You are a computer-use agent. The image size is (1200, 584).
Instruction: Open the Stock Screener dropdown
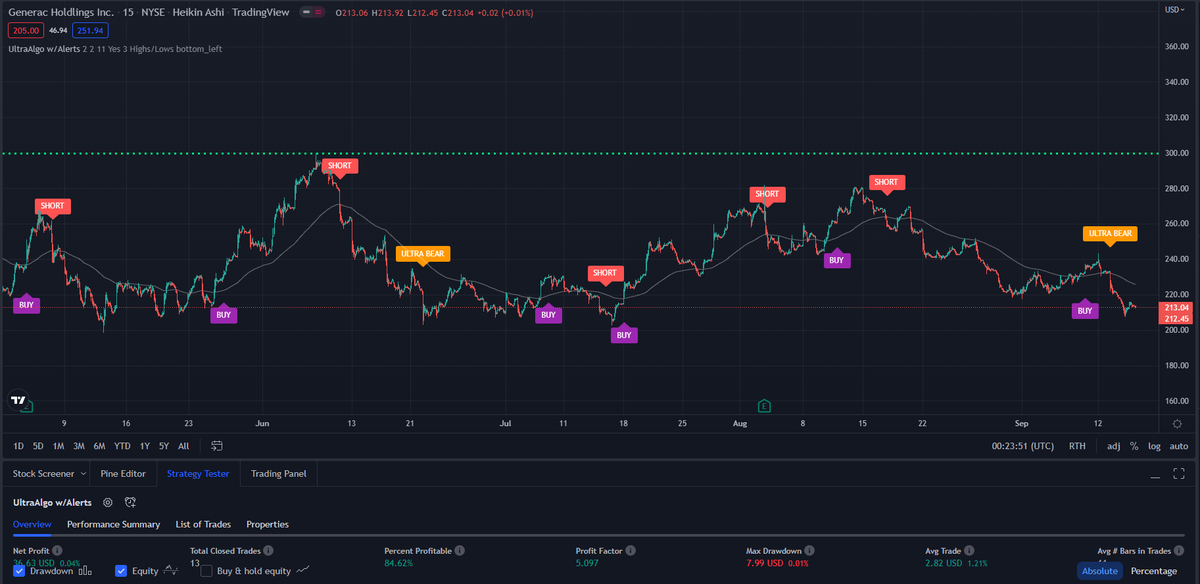point(47,473)
